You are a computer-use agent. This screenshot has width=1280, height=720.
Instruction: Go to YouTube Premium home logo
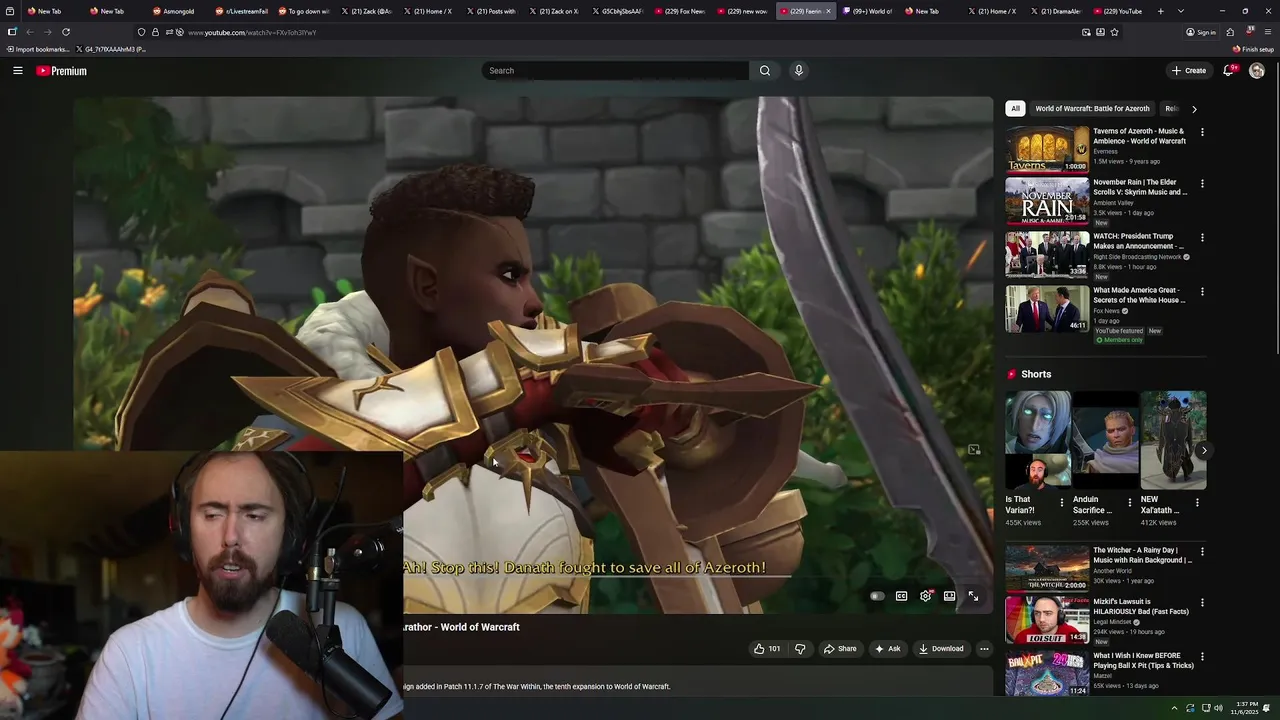[x=62, y=71]
